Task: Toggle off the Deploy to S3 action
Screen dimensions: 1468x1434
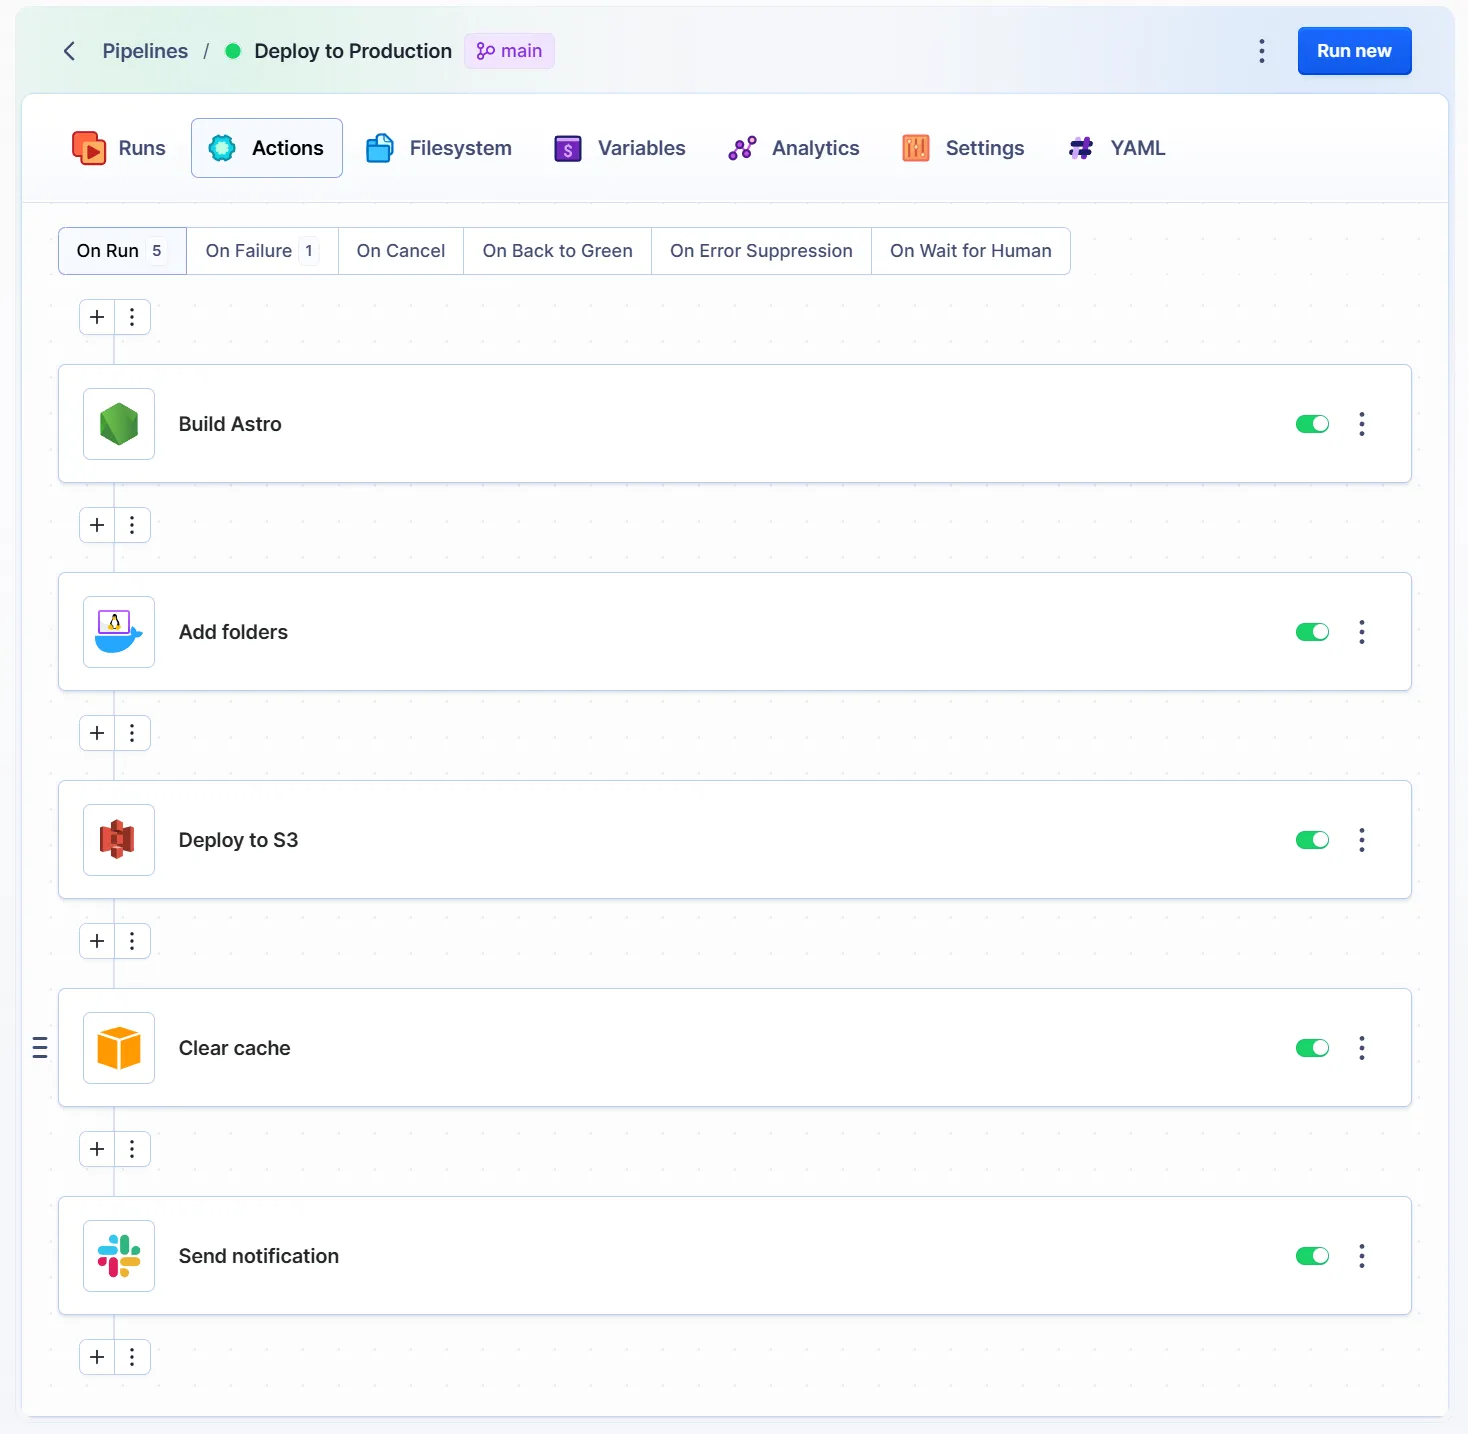Action: (x=1312, y=840)
